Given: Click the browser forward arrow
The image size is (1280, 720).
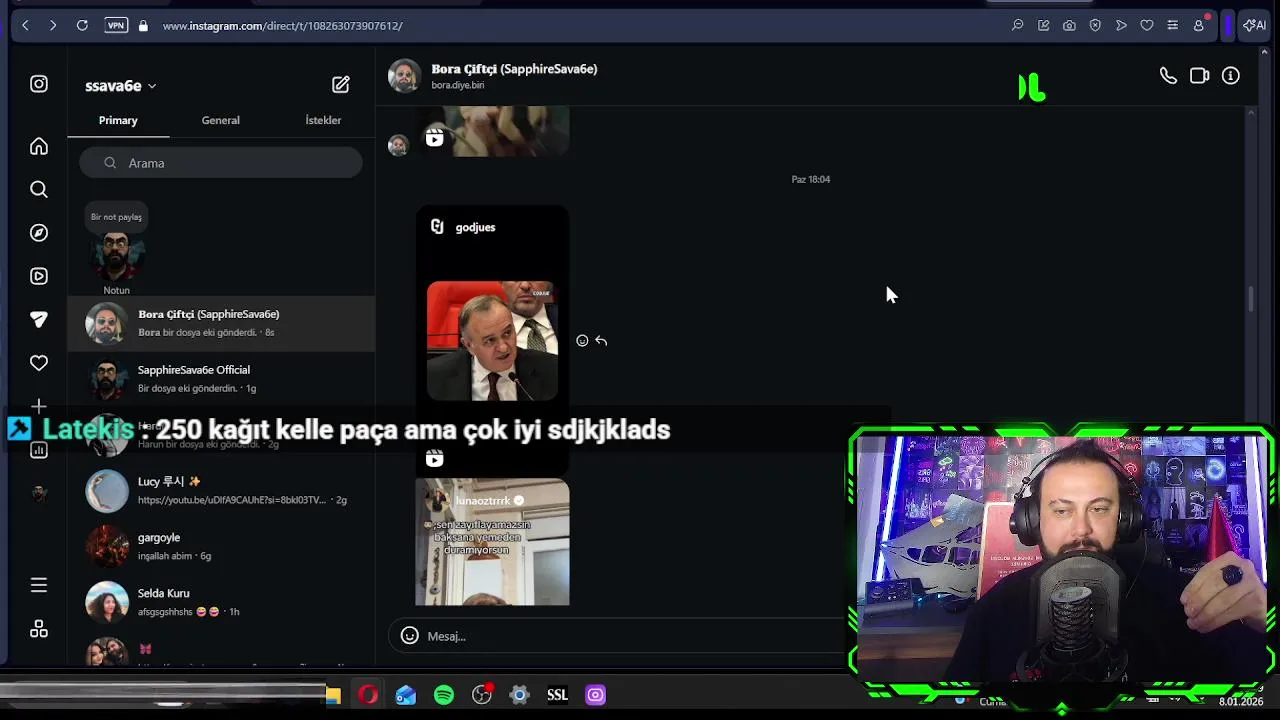Looking at the screenshot, I should click(x=52, y=25).
